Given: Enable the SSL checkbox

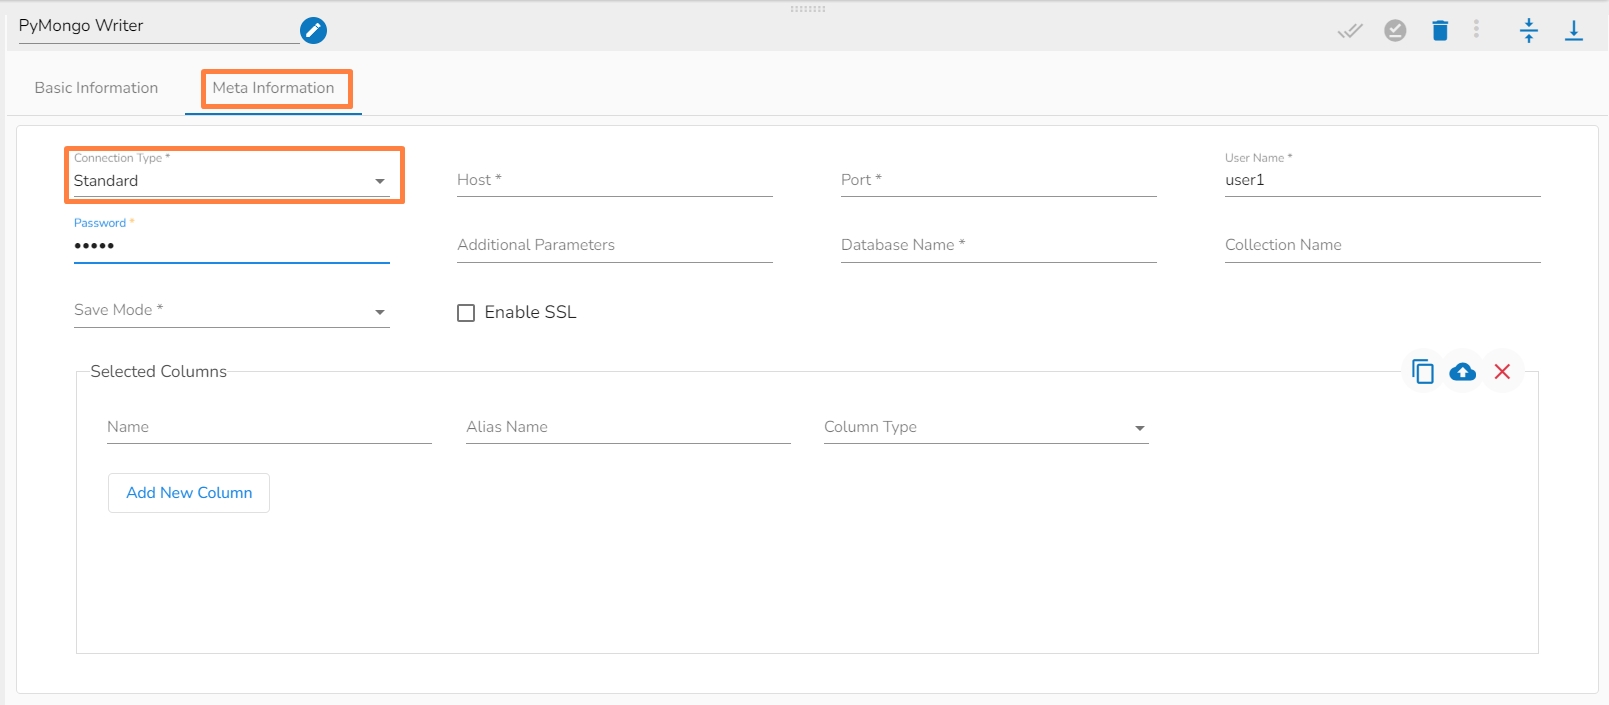Looking at the screenshot, I should click(x=466, y=313).
